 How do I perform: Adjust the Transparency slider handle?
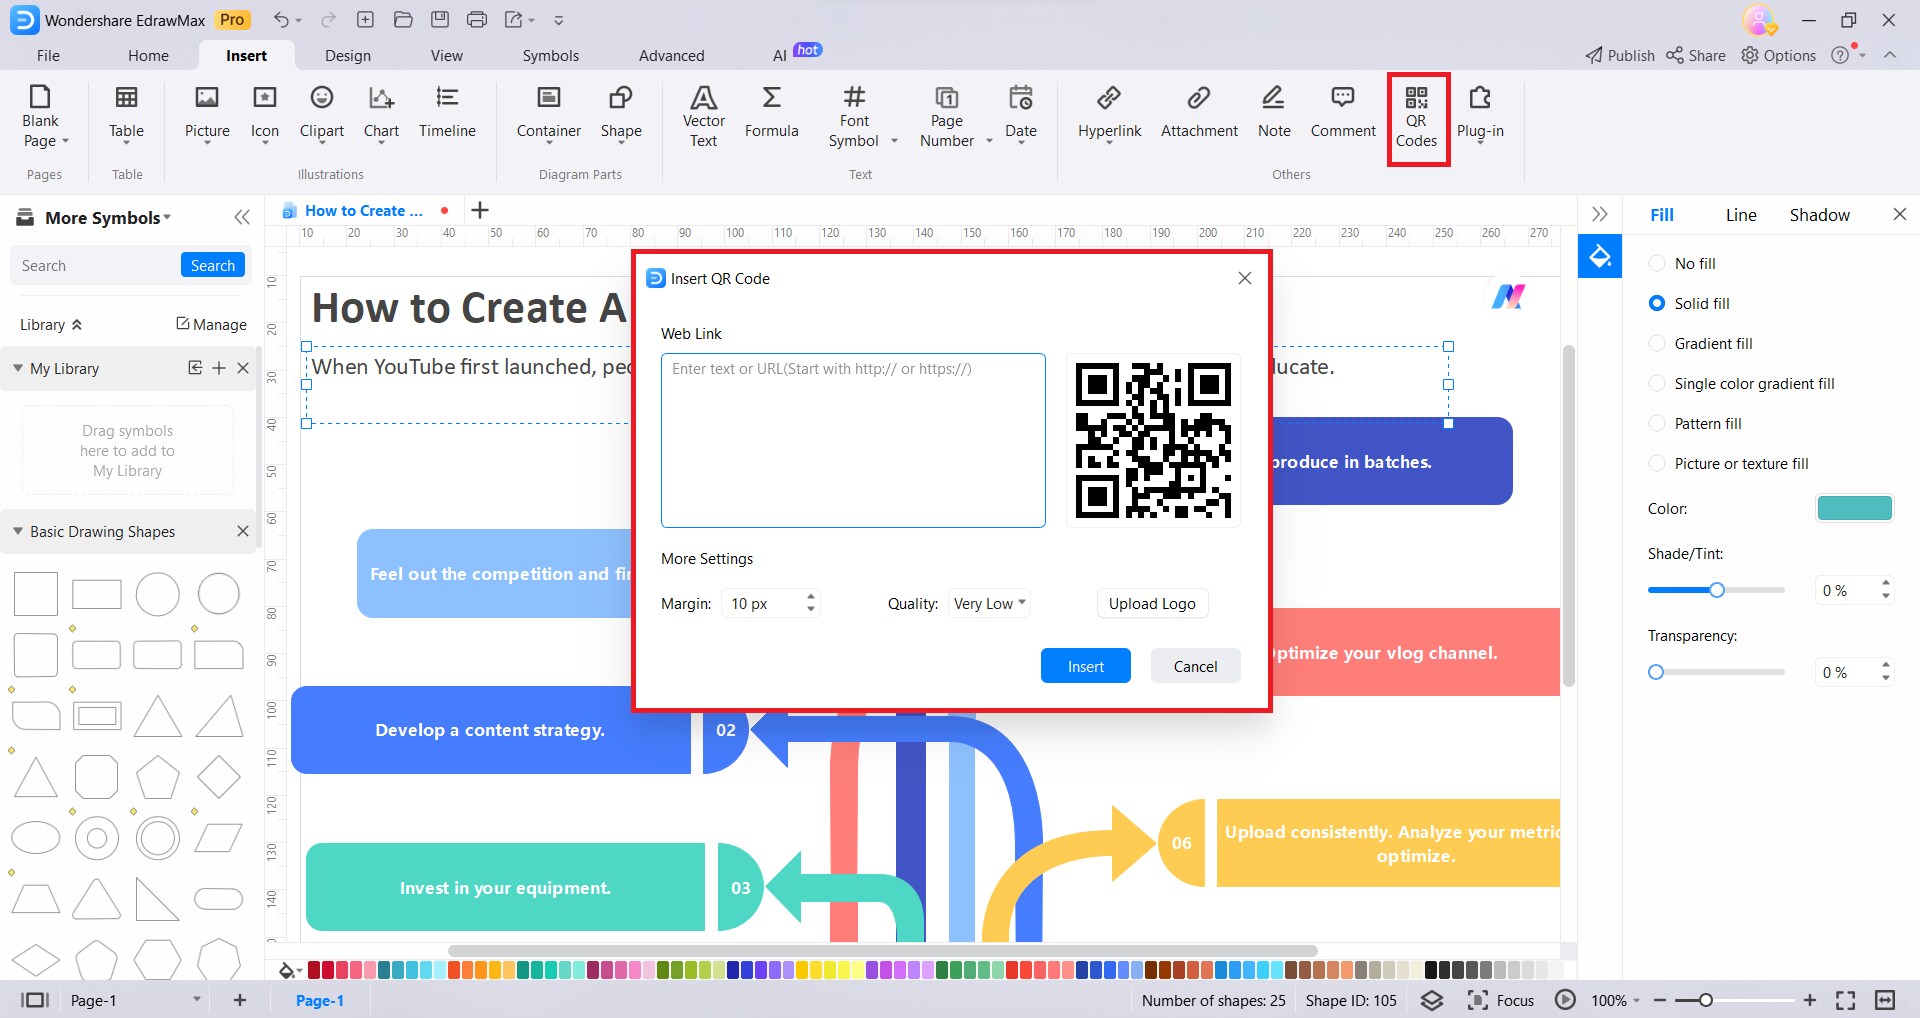(1656, 672)
